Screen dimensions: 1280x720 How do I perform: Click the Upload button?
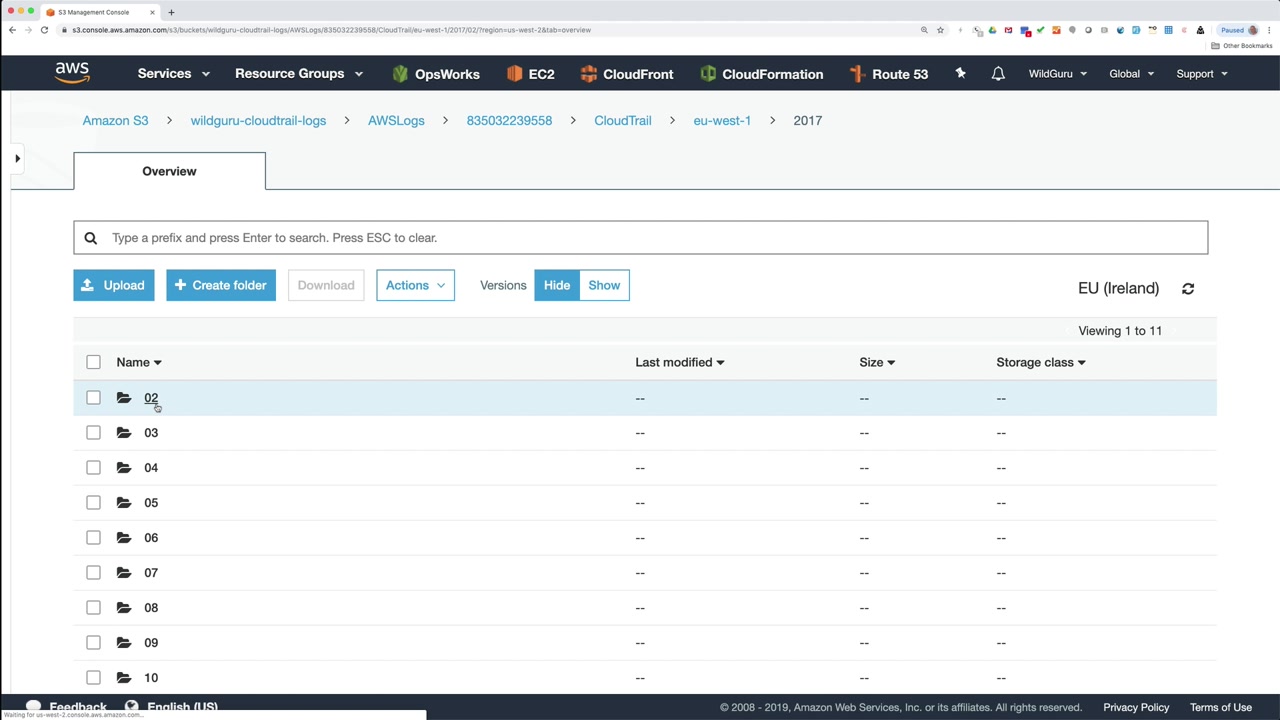coord(114,285)
